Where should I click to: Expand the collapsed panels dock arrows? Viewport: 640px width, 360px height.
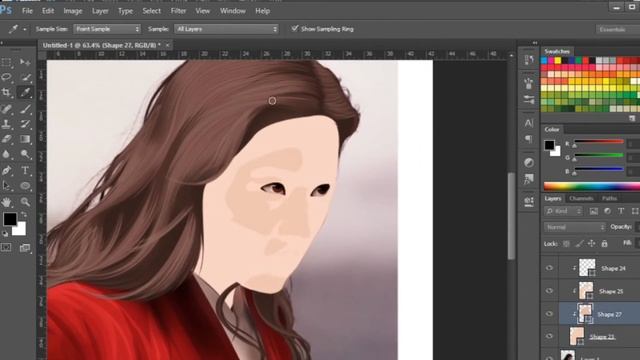tap(535, 43)
